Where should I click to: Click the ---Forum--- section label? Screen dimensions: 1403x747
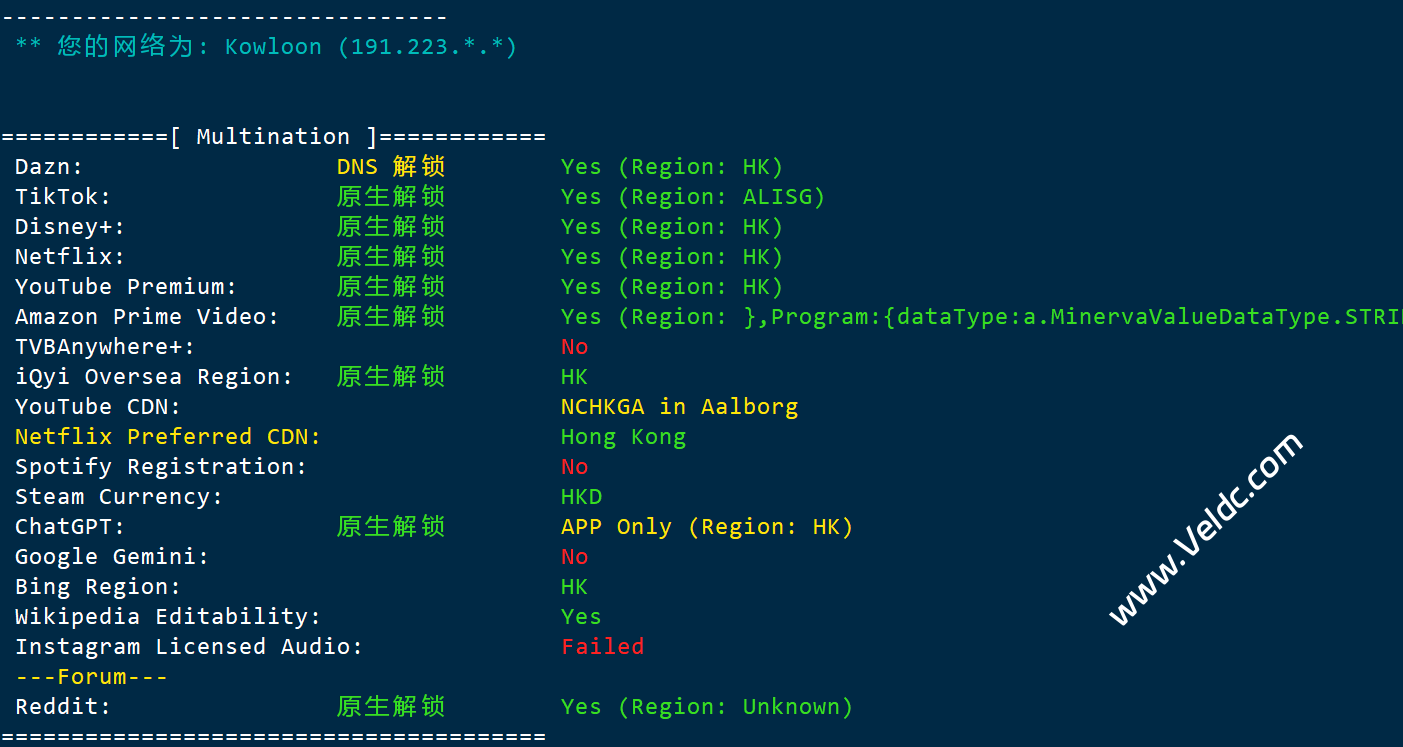[91, 677]
